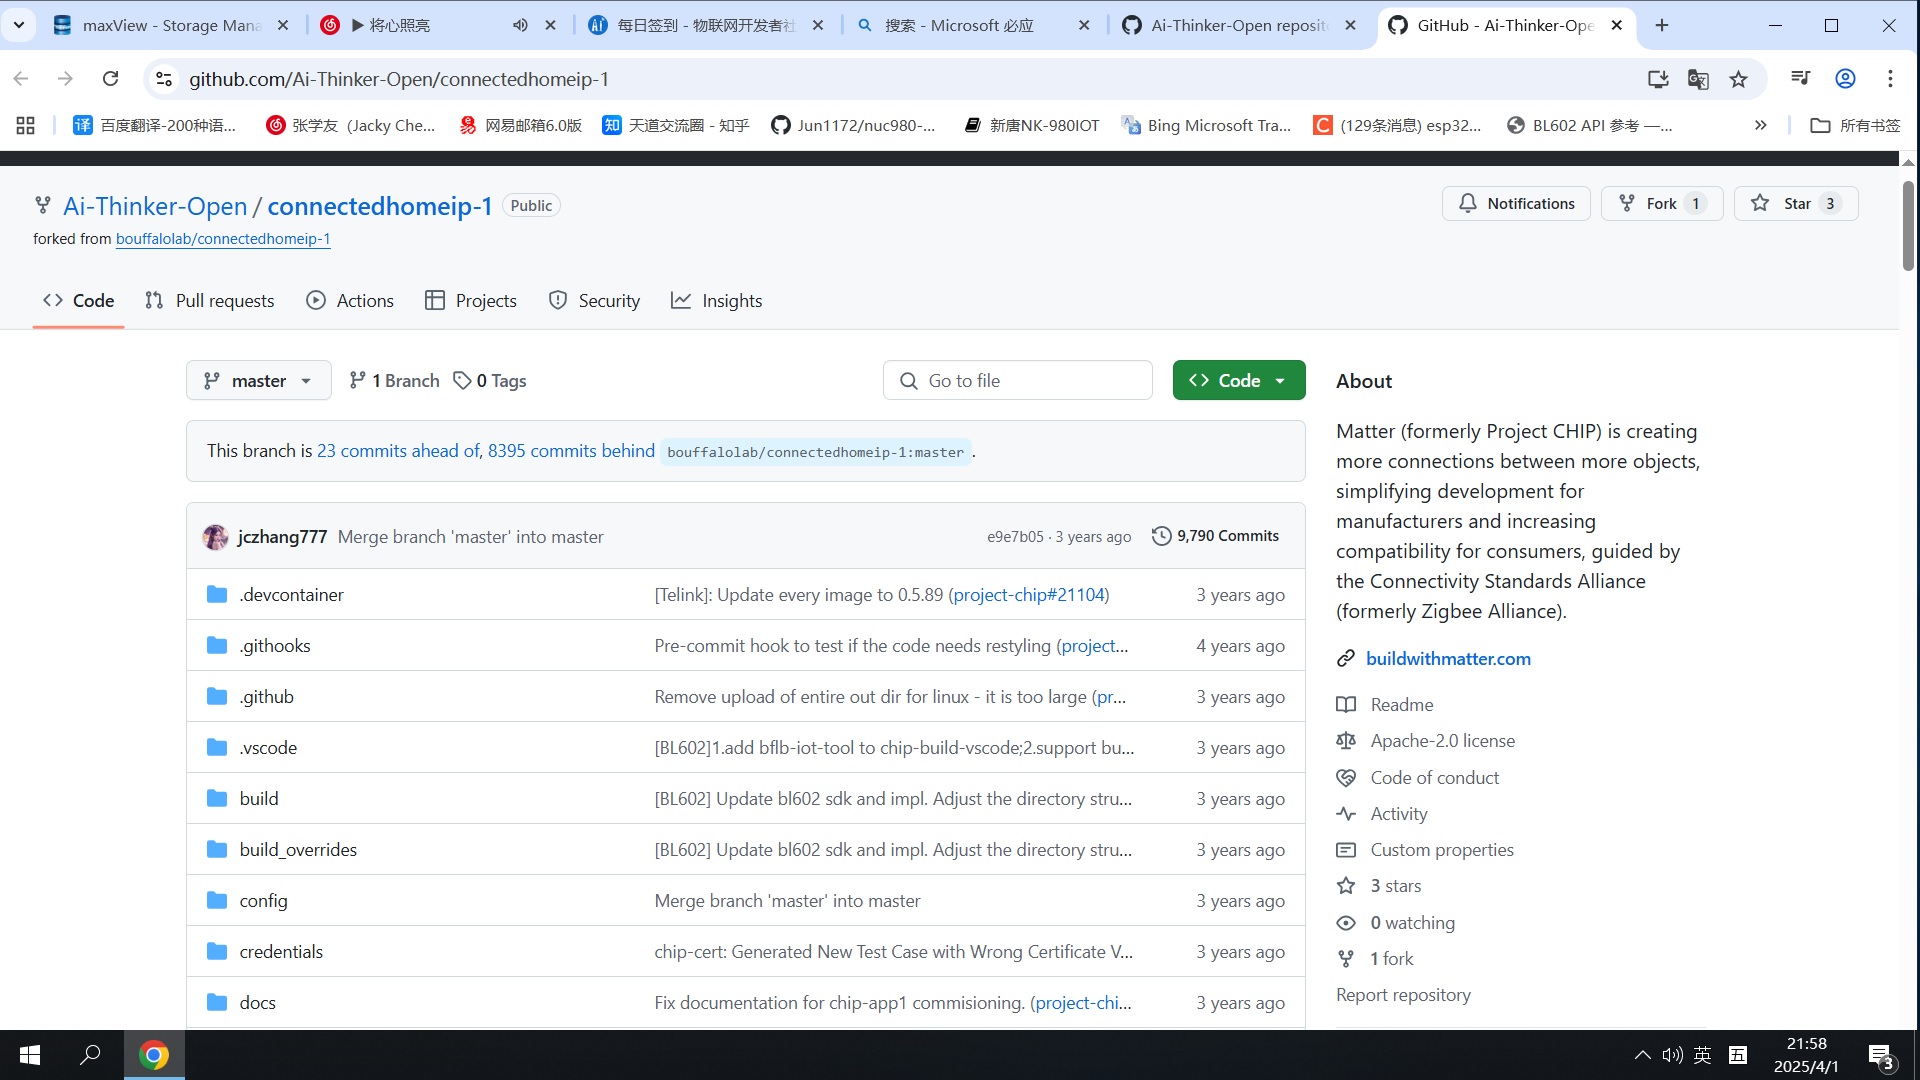Open the buildwithmatter.com link
The image size is (1920, 1080).
(1448, 658)
